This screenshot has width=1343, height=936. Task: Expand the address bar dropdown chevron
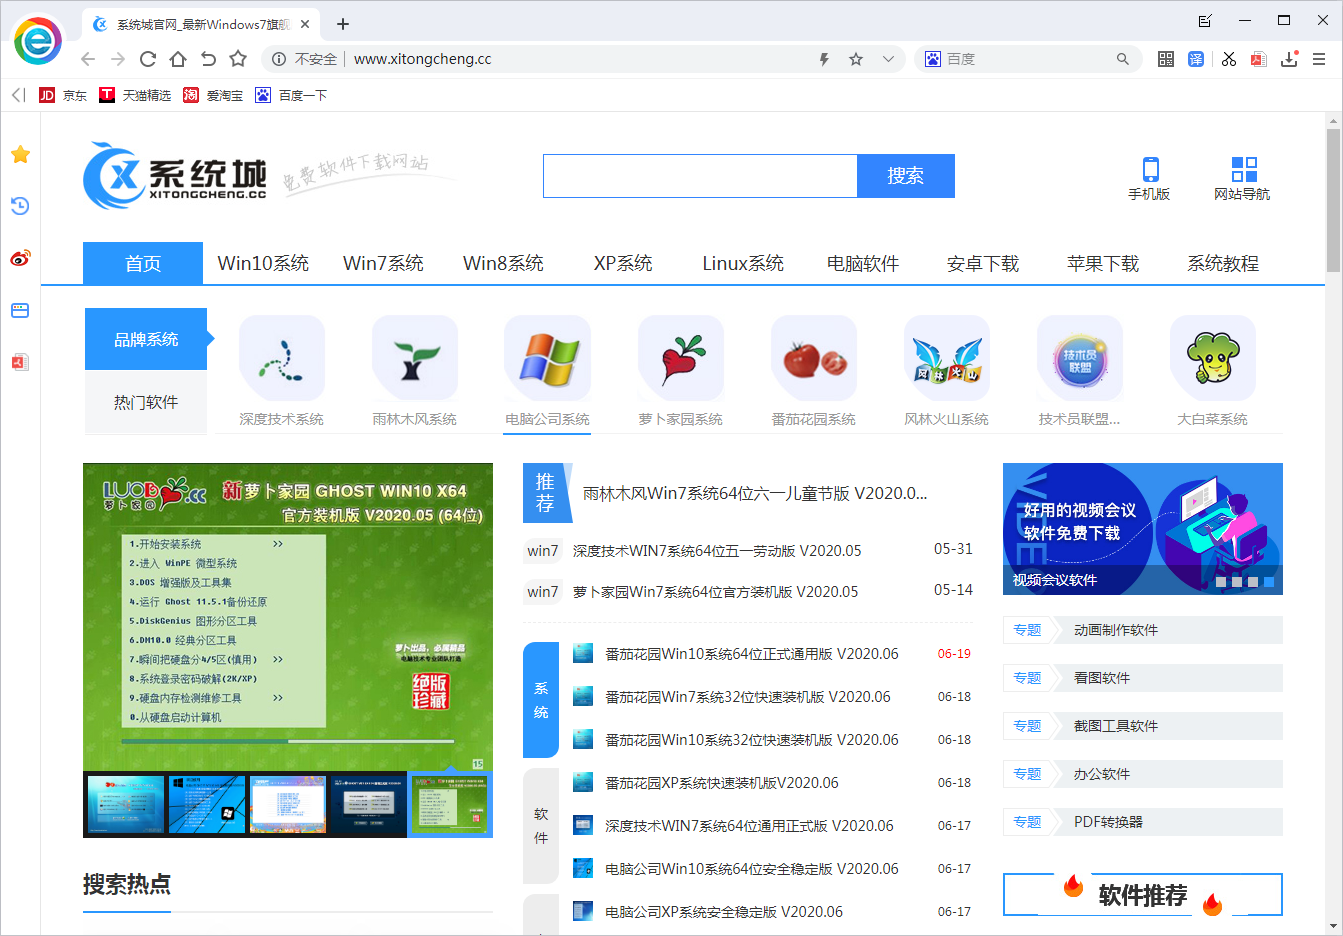pyautogui.click(x=888, y=59)
